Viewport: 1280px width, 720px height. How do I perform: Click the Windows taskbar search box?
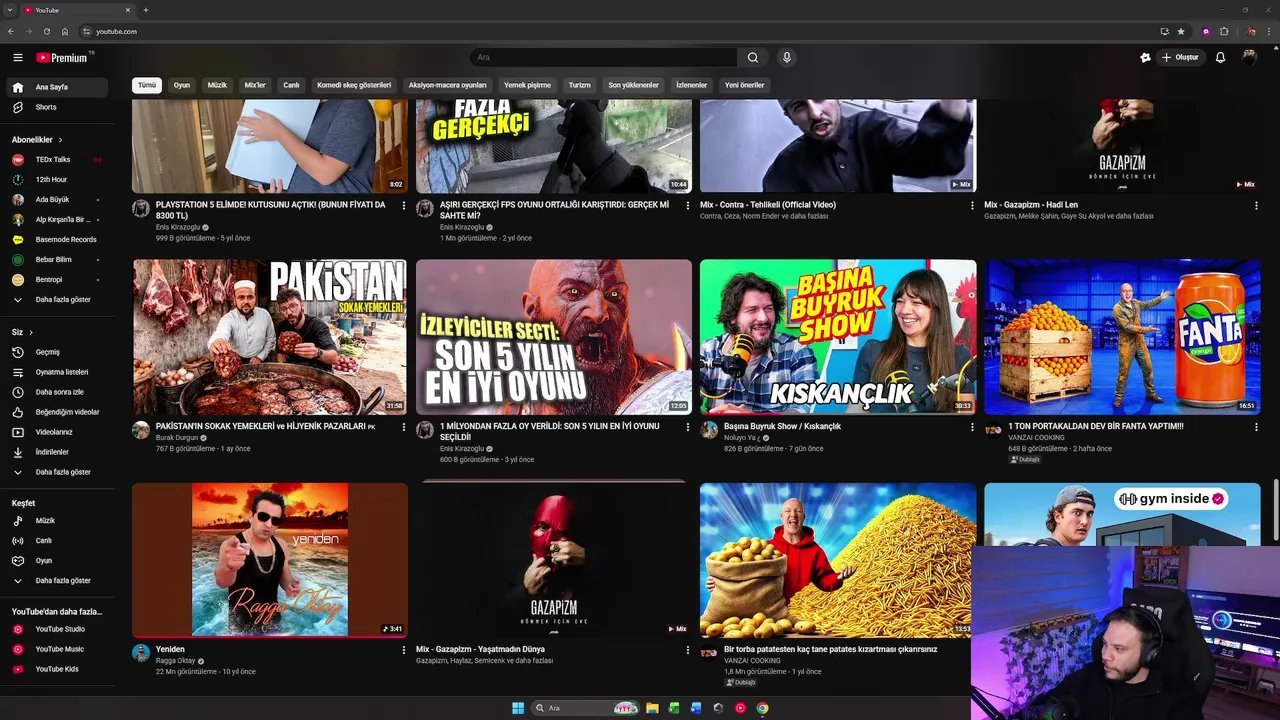click(587, 708)
